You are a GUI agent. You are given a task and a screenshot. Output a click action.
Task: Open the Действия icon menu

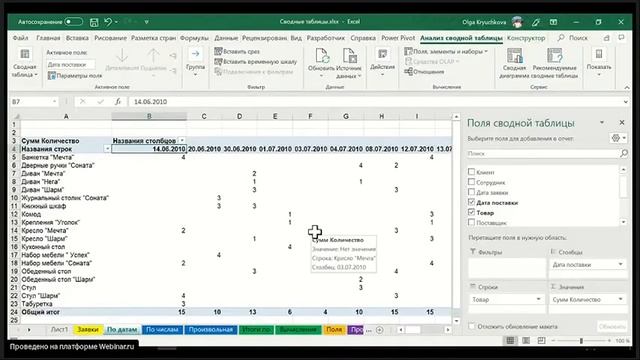(382, 54)
